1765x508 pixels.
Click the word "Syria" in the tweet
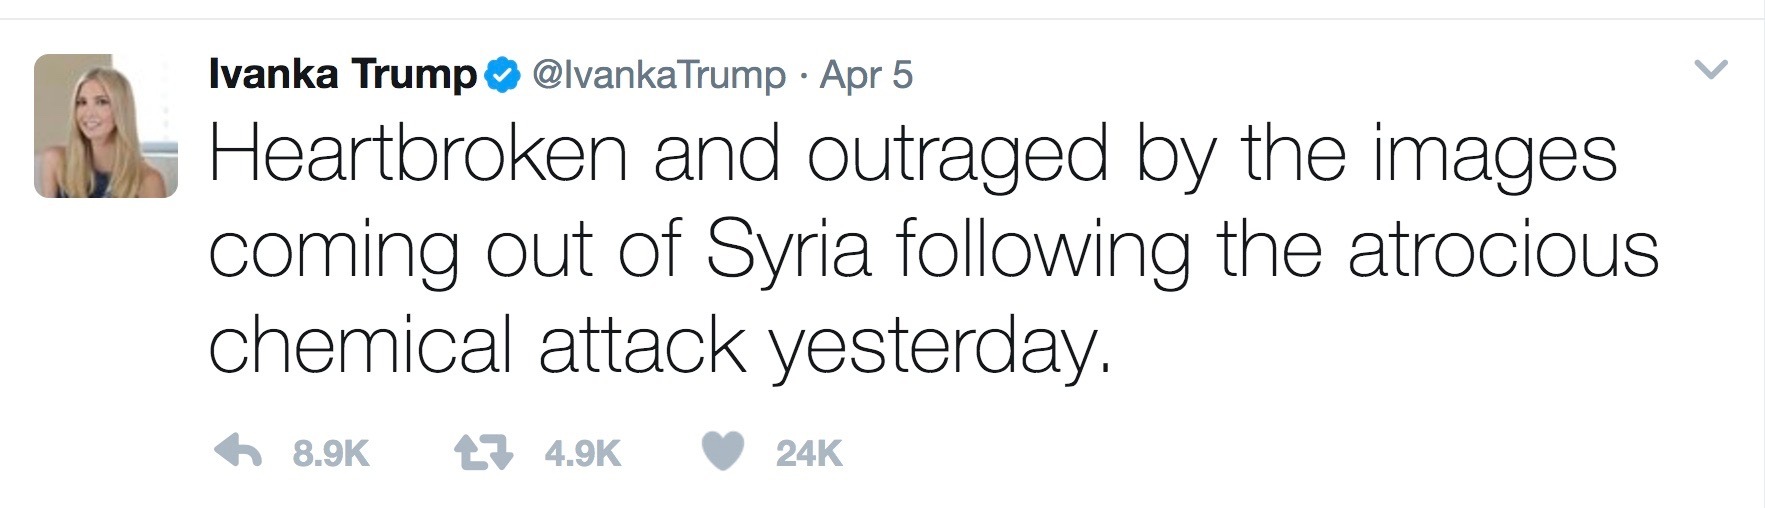(788, 250)
